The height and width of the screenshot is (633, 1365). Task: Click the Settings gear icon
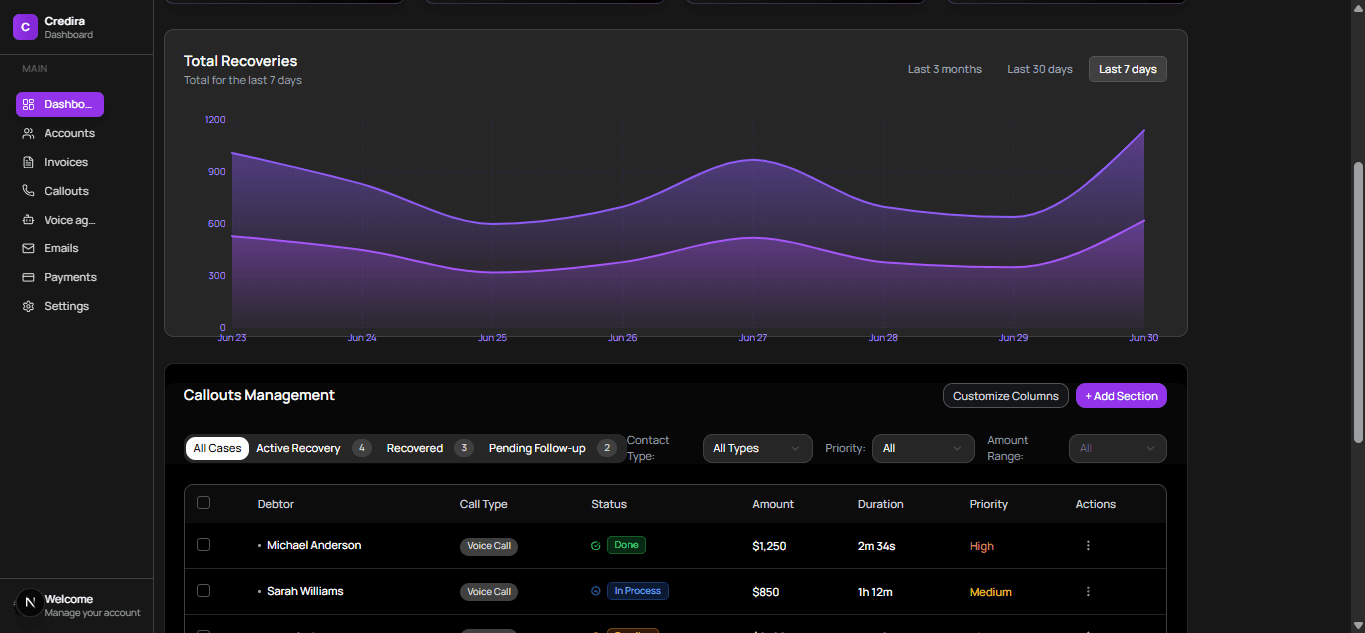(28, 306)
